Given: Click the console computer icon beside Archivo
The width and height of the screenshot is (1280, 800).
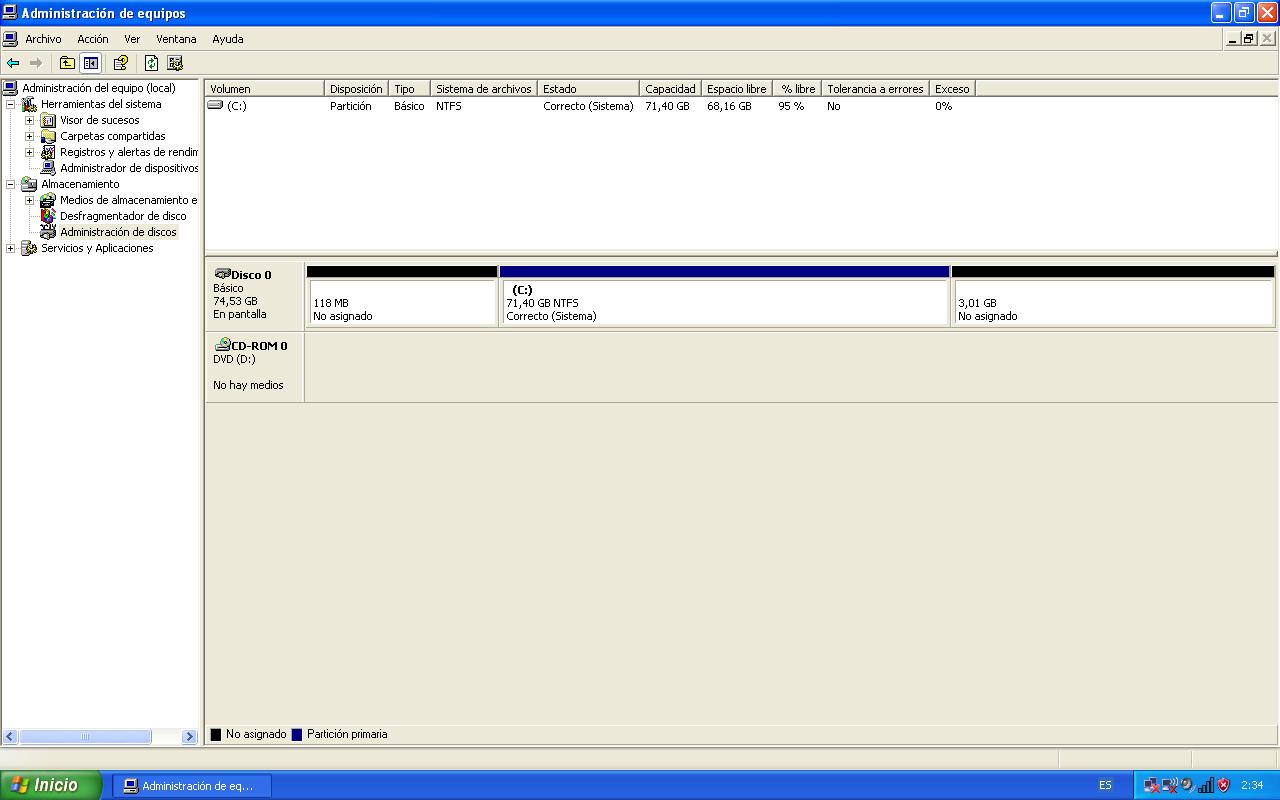Looking at the screenshot, I should [x=10, y=39].
